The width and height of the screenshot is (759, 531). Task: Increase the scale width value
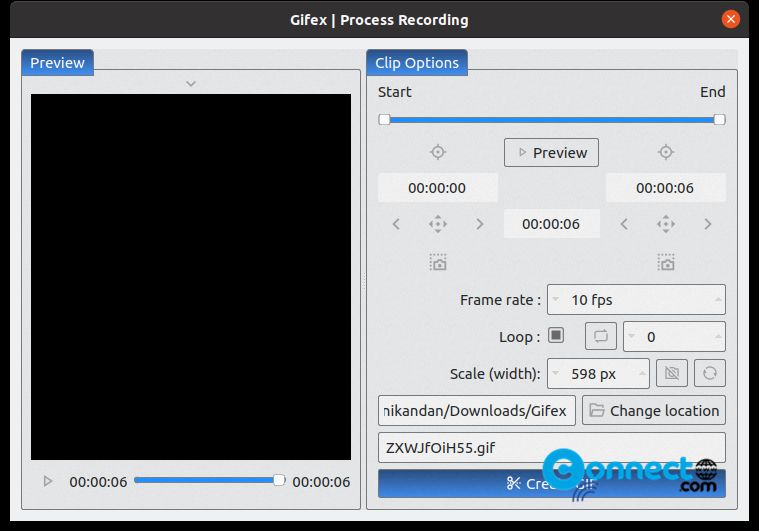(x=642, y=373)
